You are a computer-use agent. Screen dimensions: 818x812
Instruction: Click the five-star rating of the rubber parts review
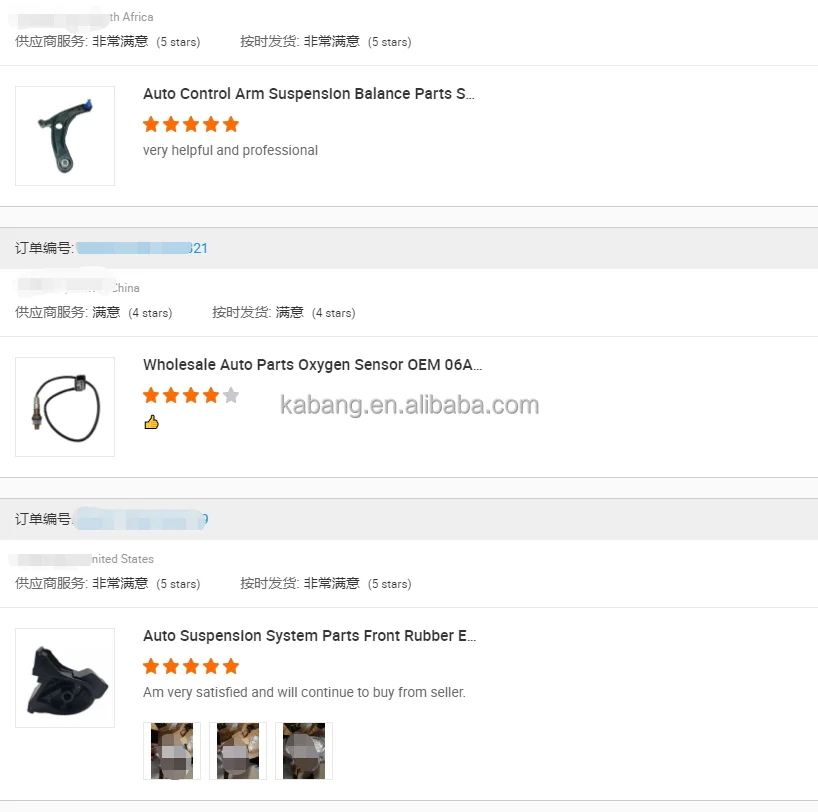191,666
